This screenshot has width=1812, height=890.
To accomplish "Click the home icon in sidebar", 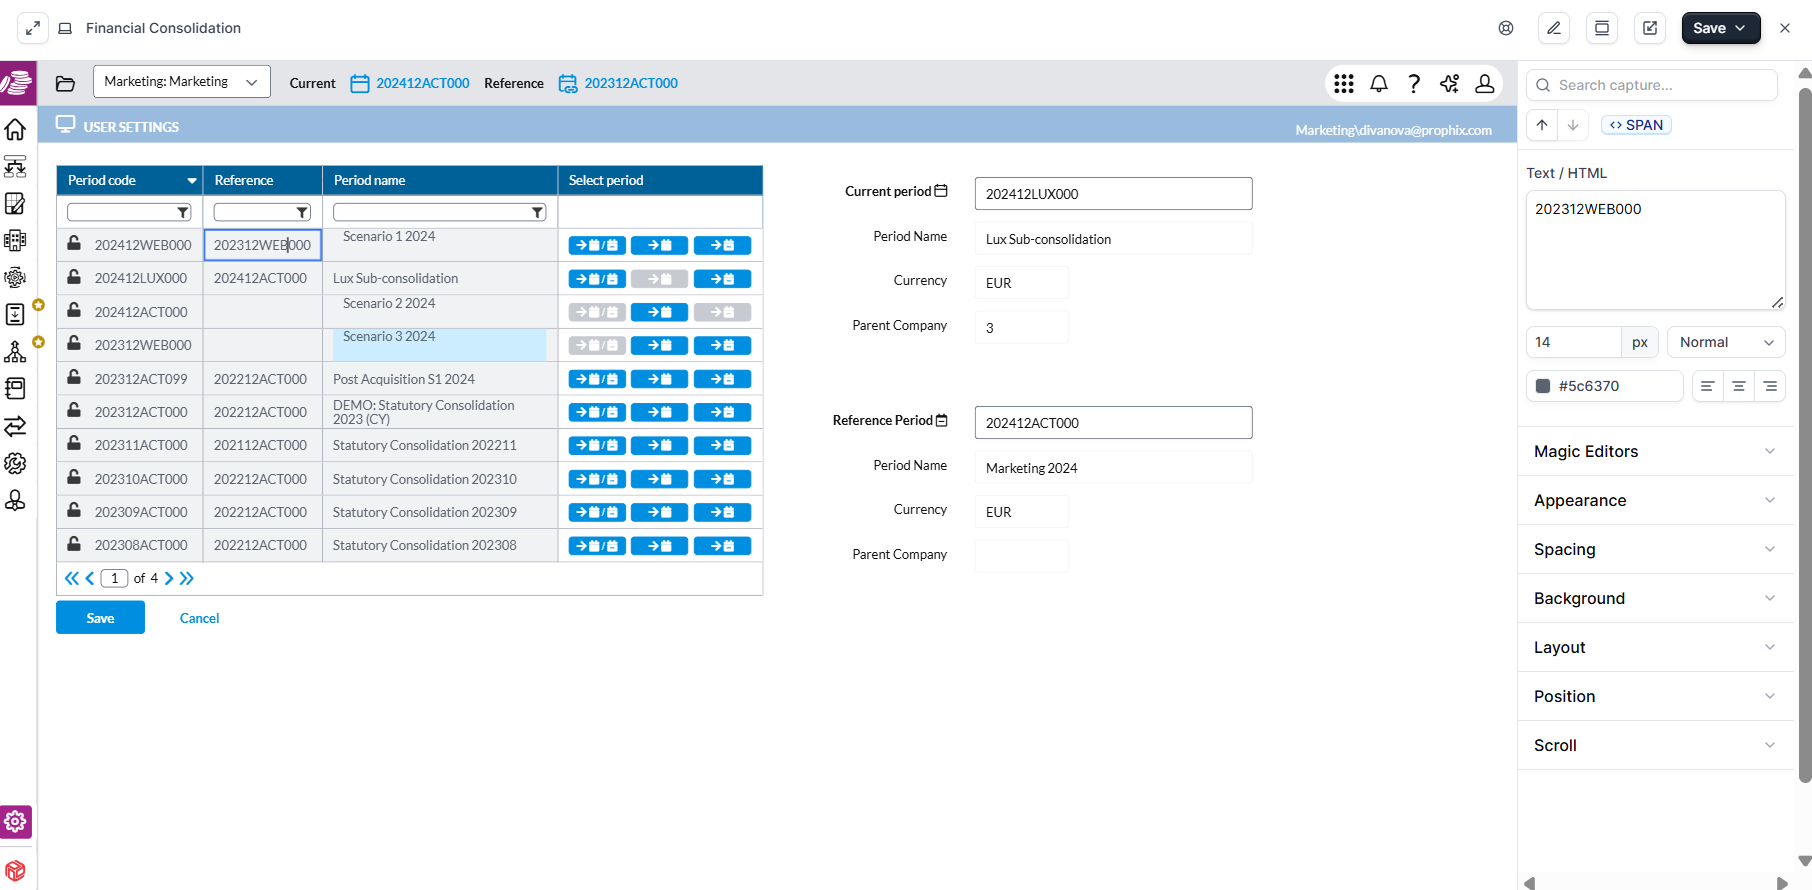I will pyautogui.click(x=15, y=129).
